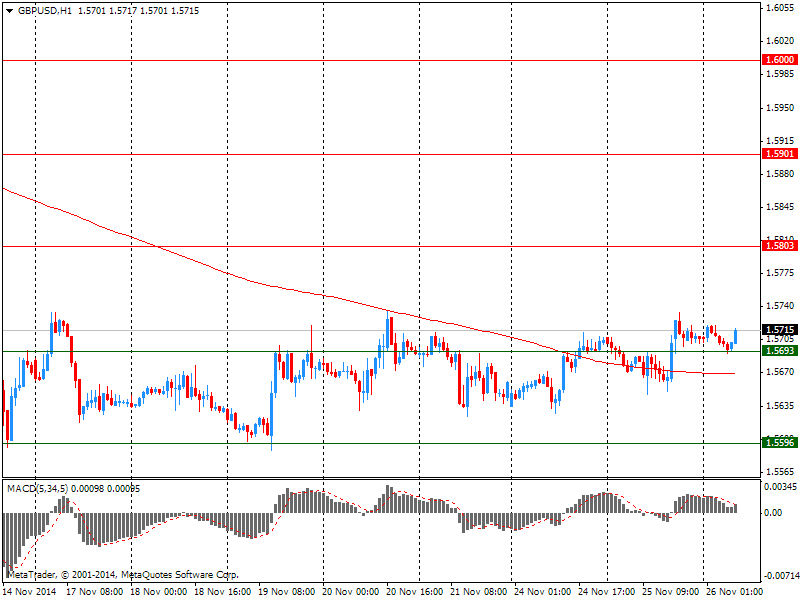Click the 21 Nov 08:00 time label
800x600 pixels.
[479, 592]
